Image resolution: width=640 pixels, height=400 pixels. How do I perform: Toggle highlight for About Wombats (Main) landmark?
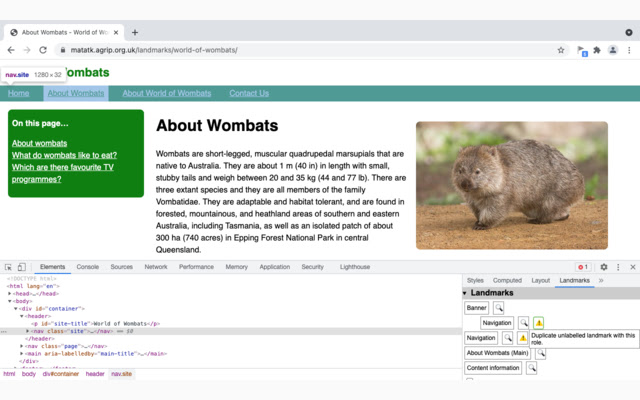[541, 353]
